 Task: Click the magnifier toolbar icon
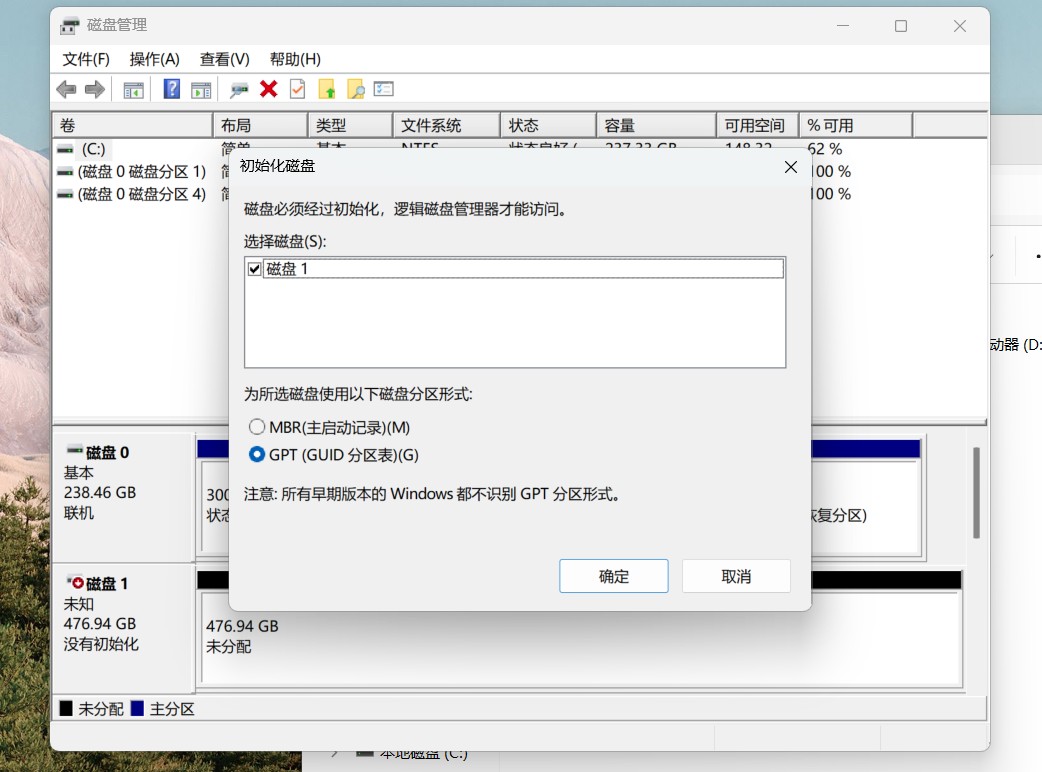238,89
